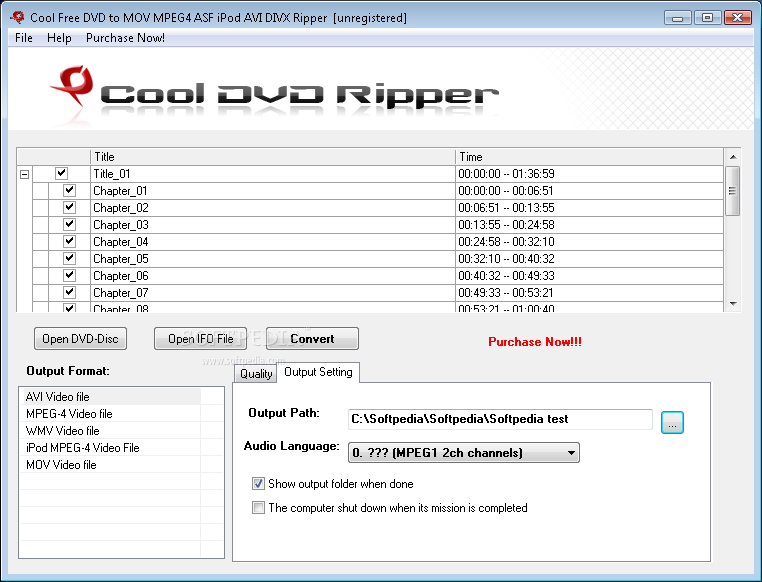Screen dimensions: 762x582
Task: Close the Cool DVD Ripper window
Action: [x=738, y=18]
